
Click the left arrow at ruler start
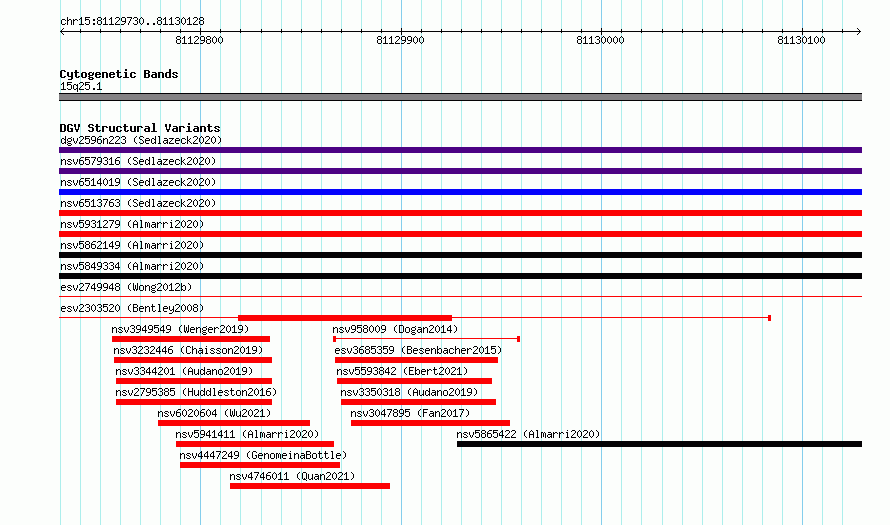62,31
